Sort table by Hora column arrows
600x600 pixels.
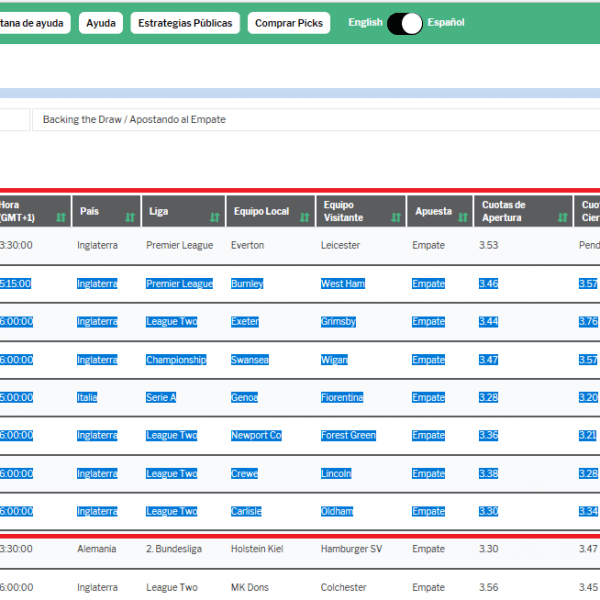pos(61,217)
